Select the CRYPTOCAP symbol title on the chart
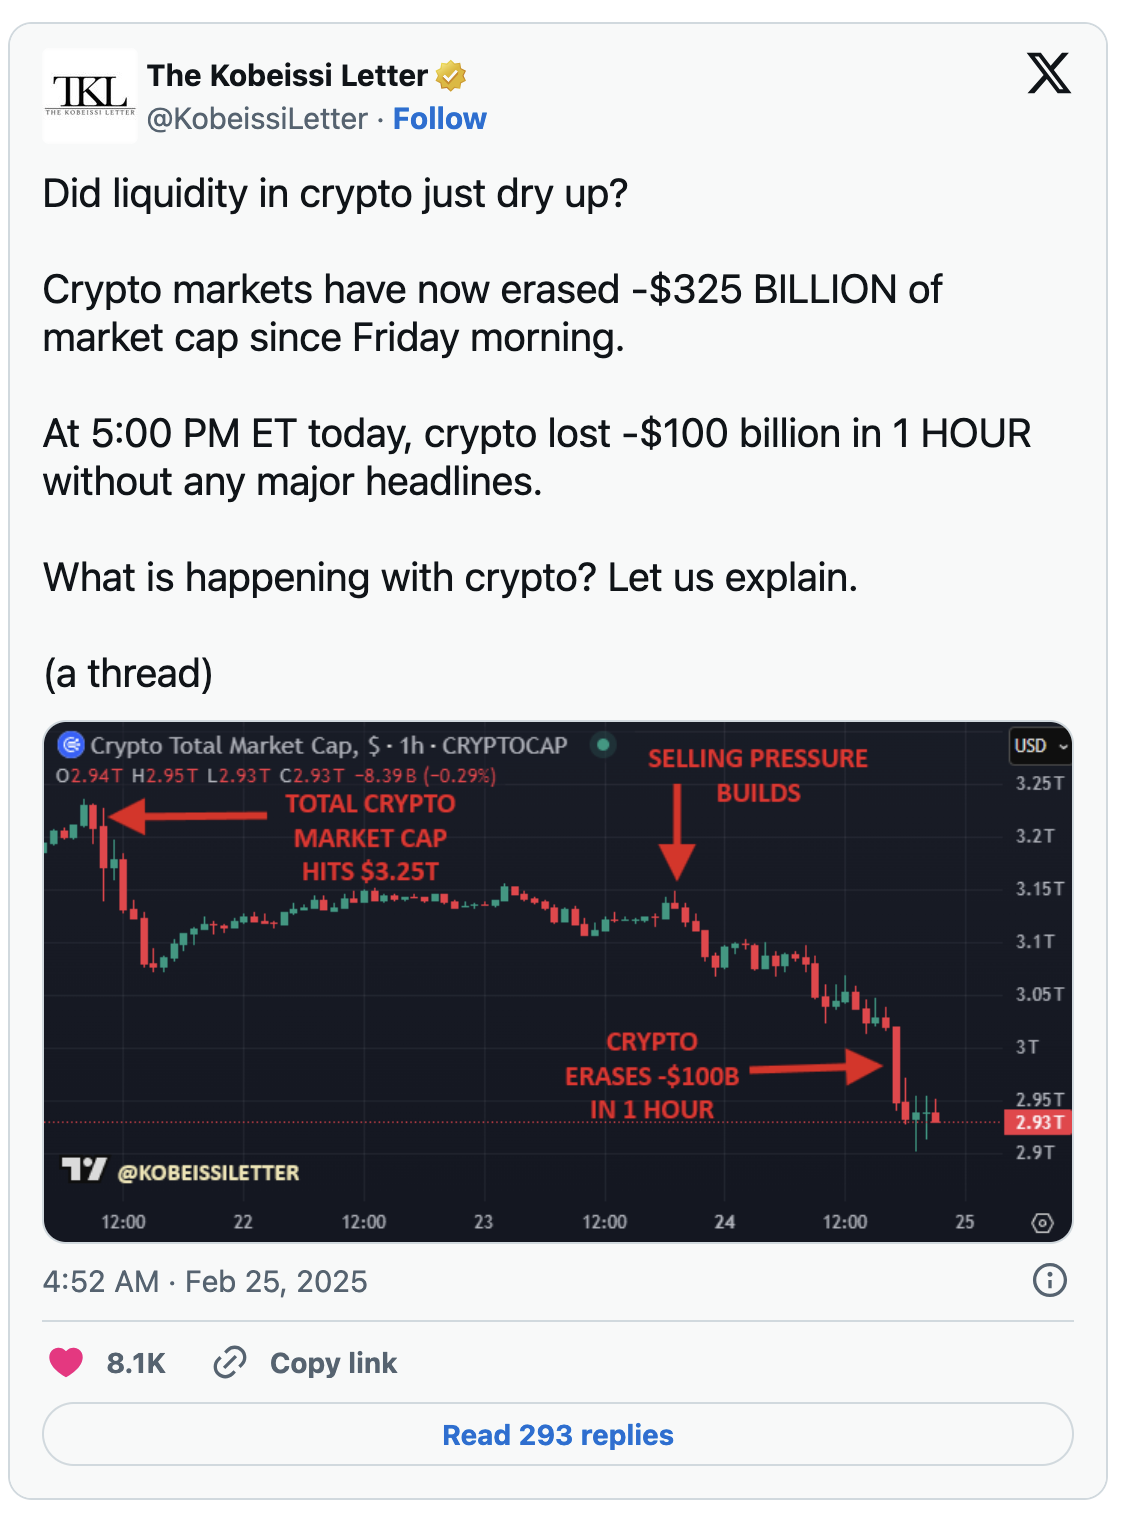This screenshot has height=1530, width=1126. 506,746
